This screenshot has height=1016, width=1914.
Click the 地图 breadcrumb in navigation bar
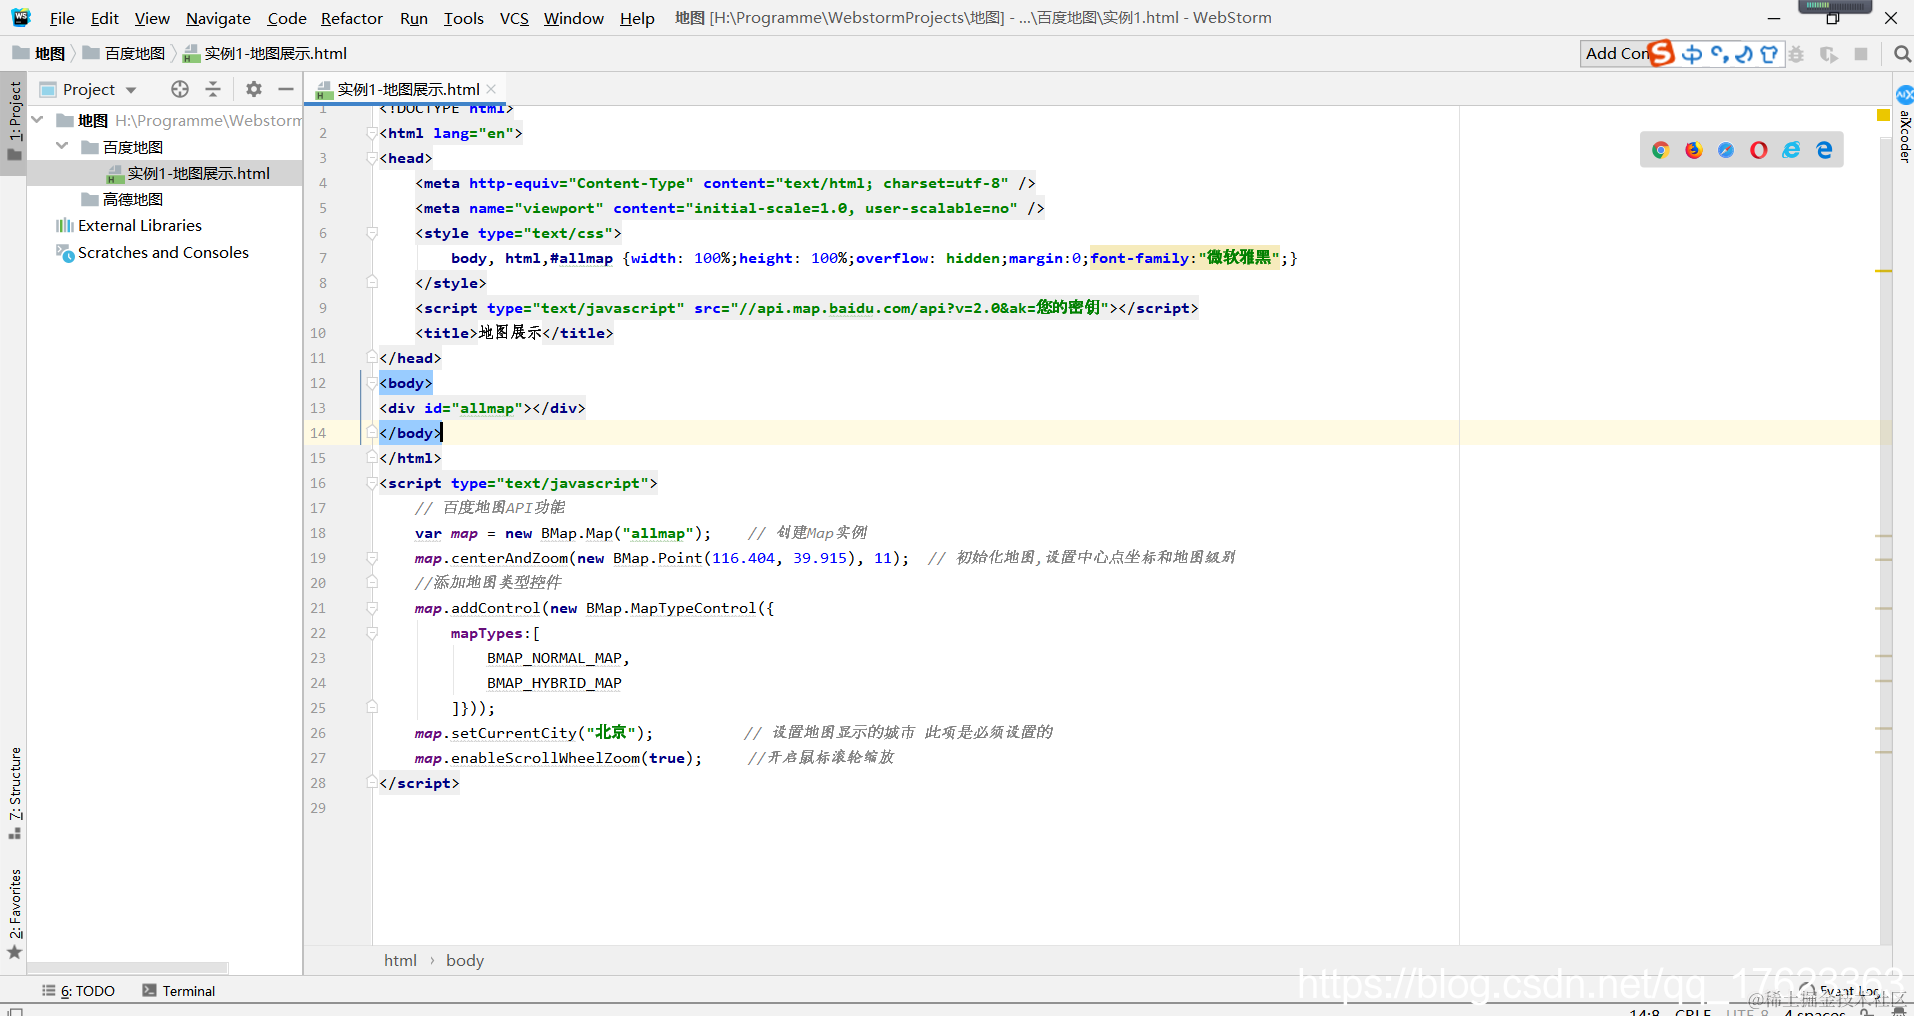point(40,54)
